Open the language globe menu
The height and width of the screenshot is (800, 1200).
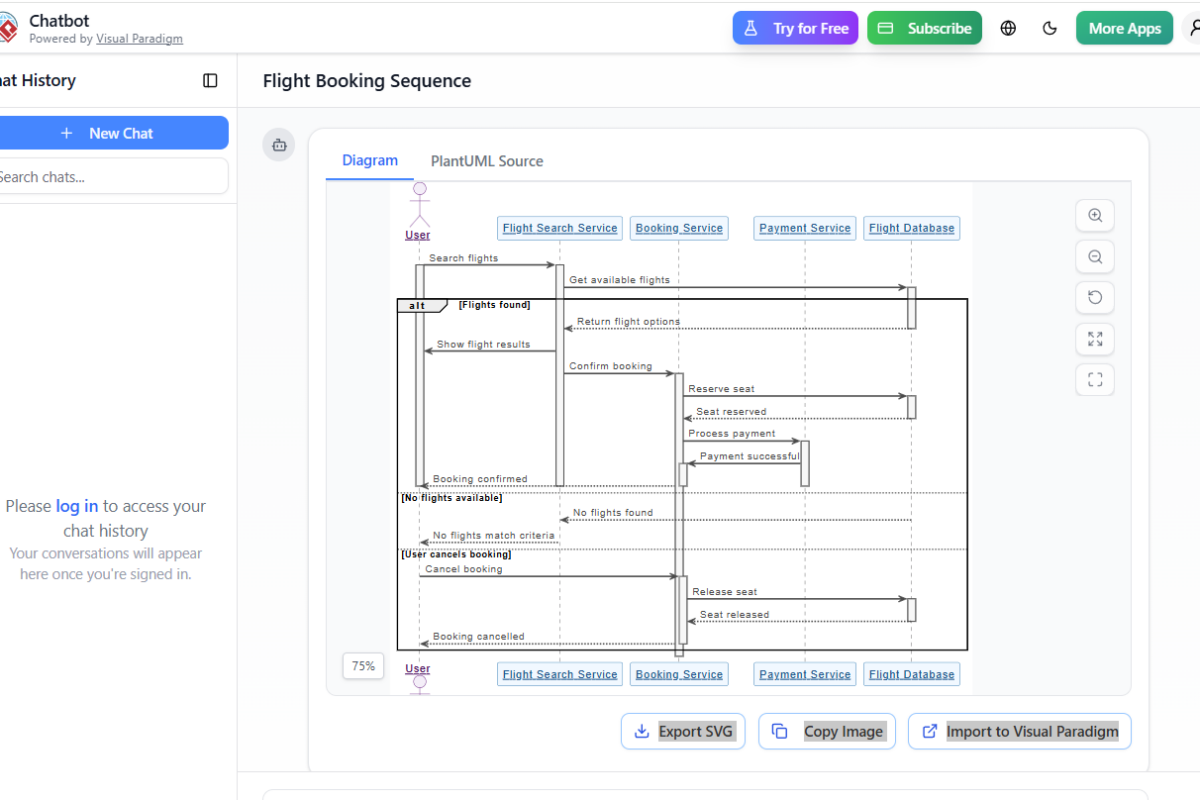(x=1008, y=28)
